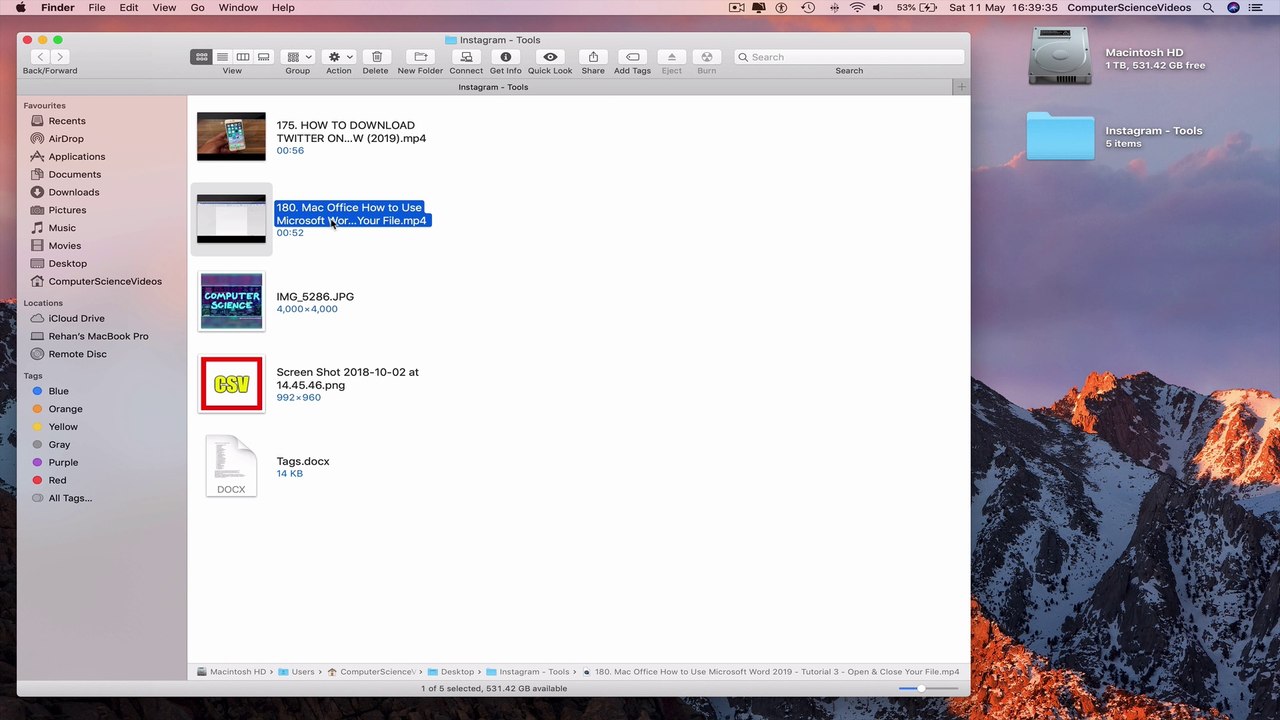Click the Connect toolbar icon
This screenshot has height=720, width=1280.
(x=466, y=57)
